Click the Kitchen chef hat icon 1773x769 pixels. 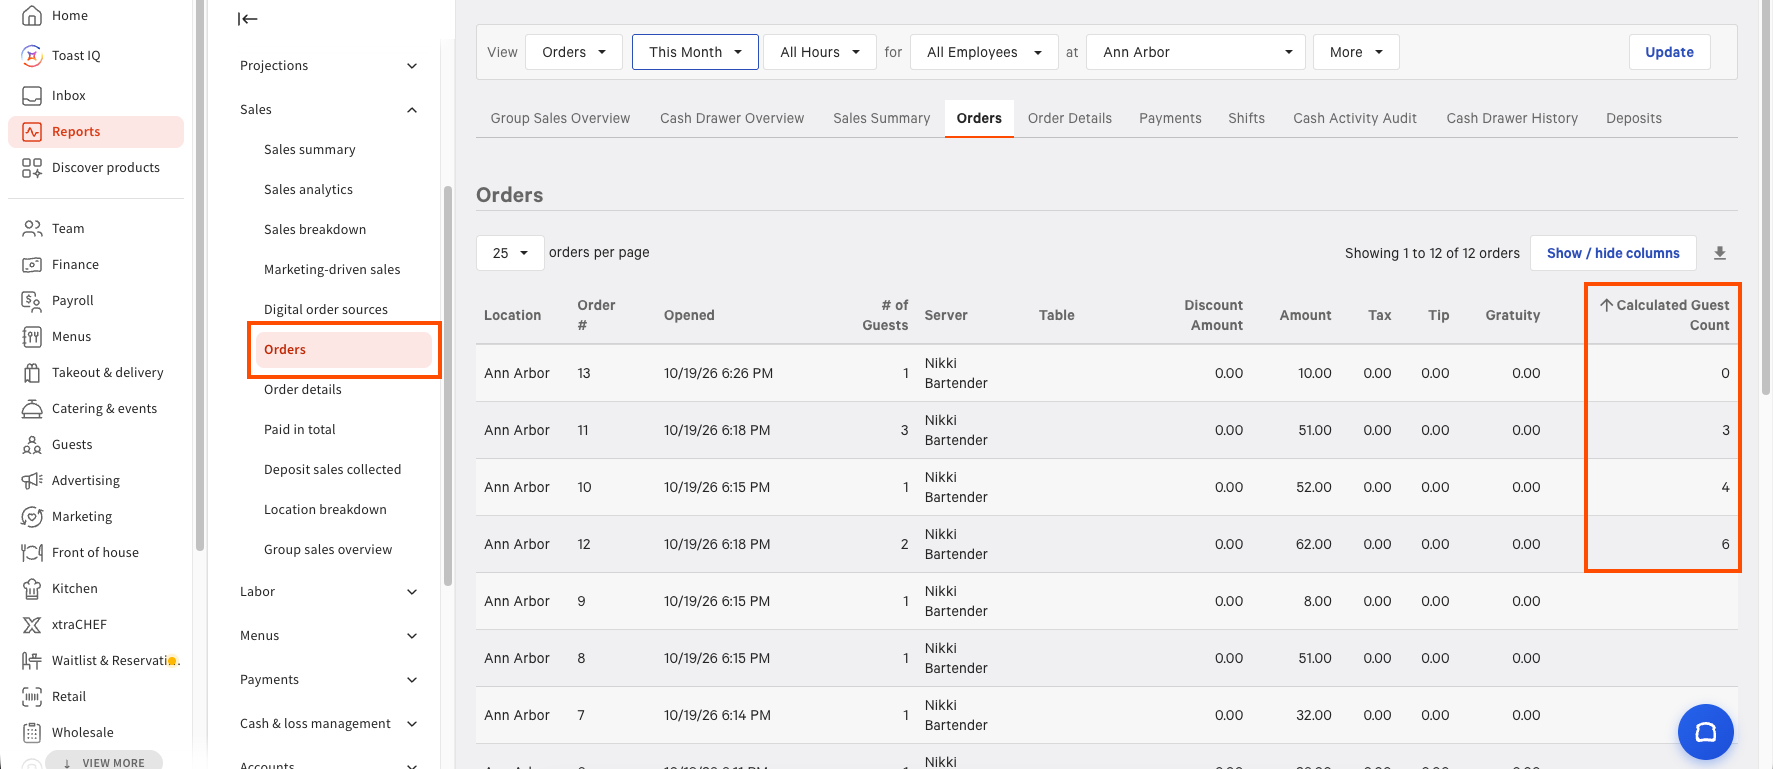(x=32, y=588)
